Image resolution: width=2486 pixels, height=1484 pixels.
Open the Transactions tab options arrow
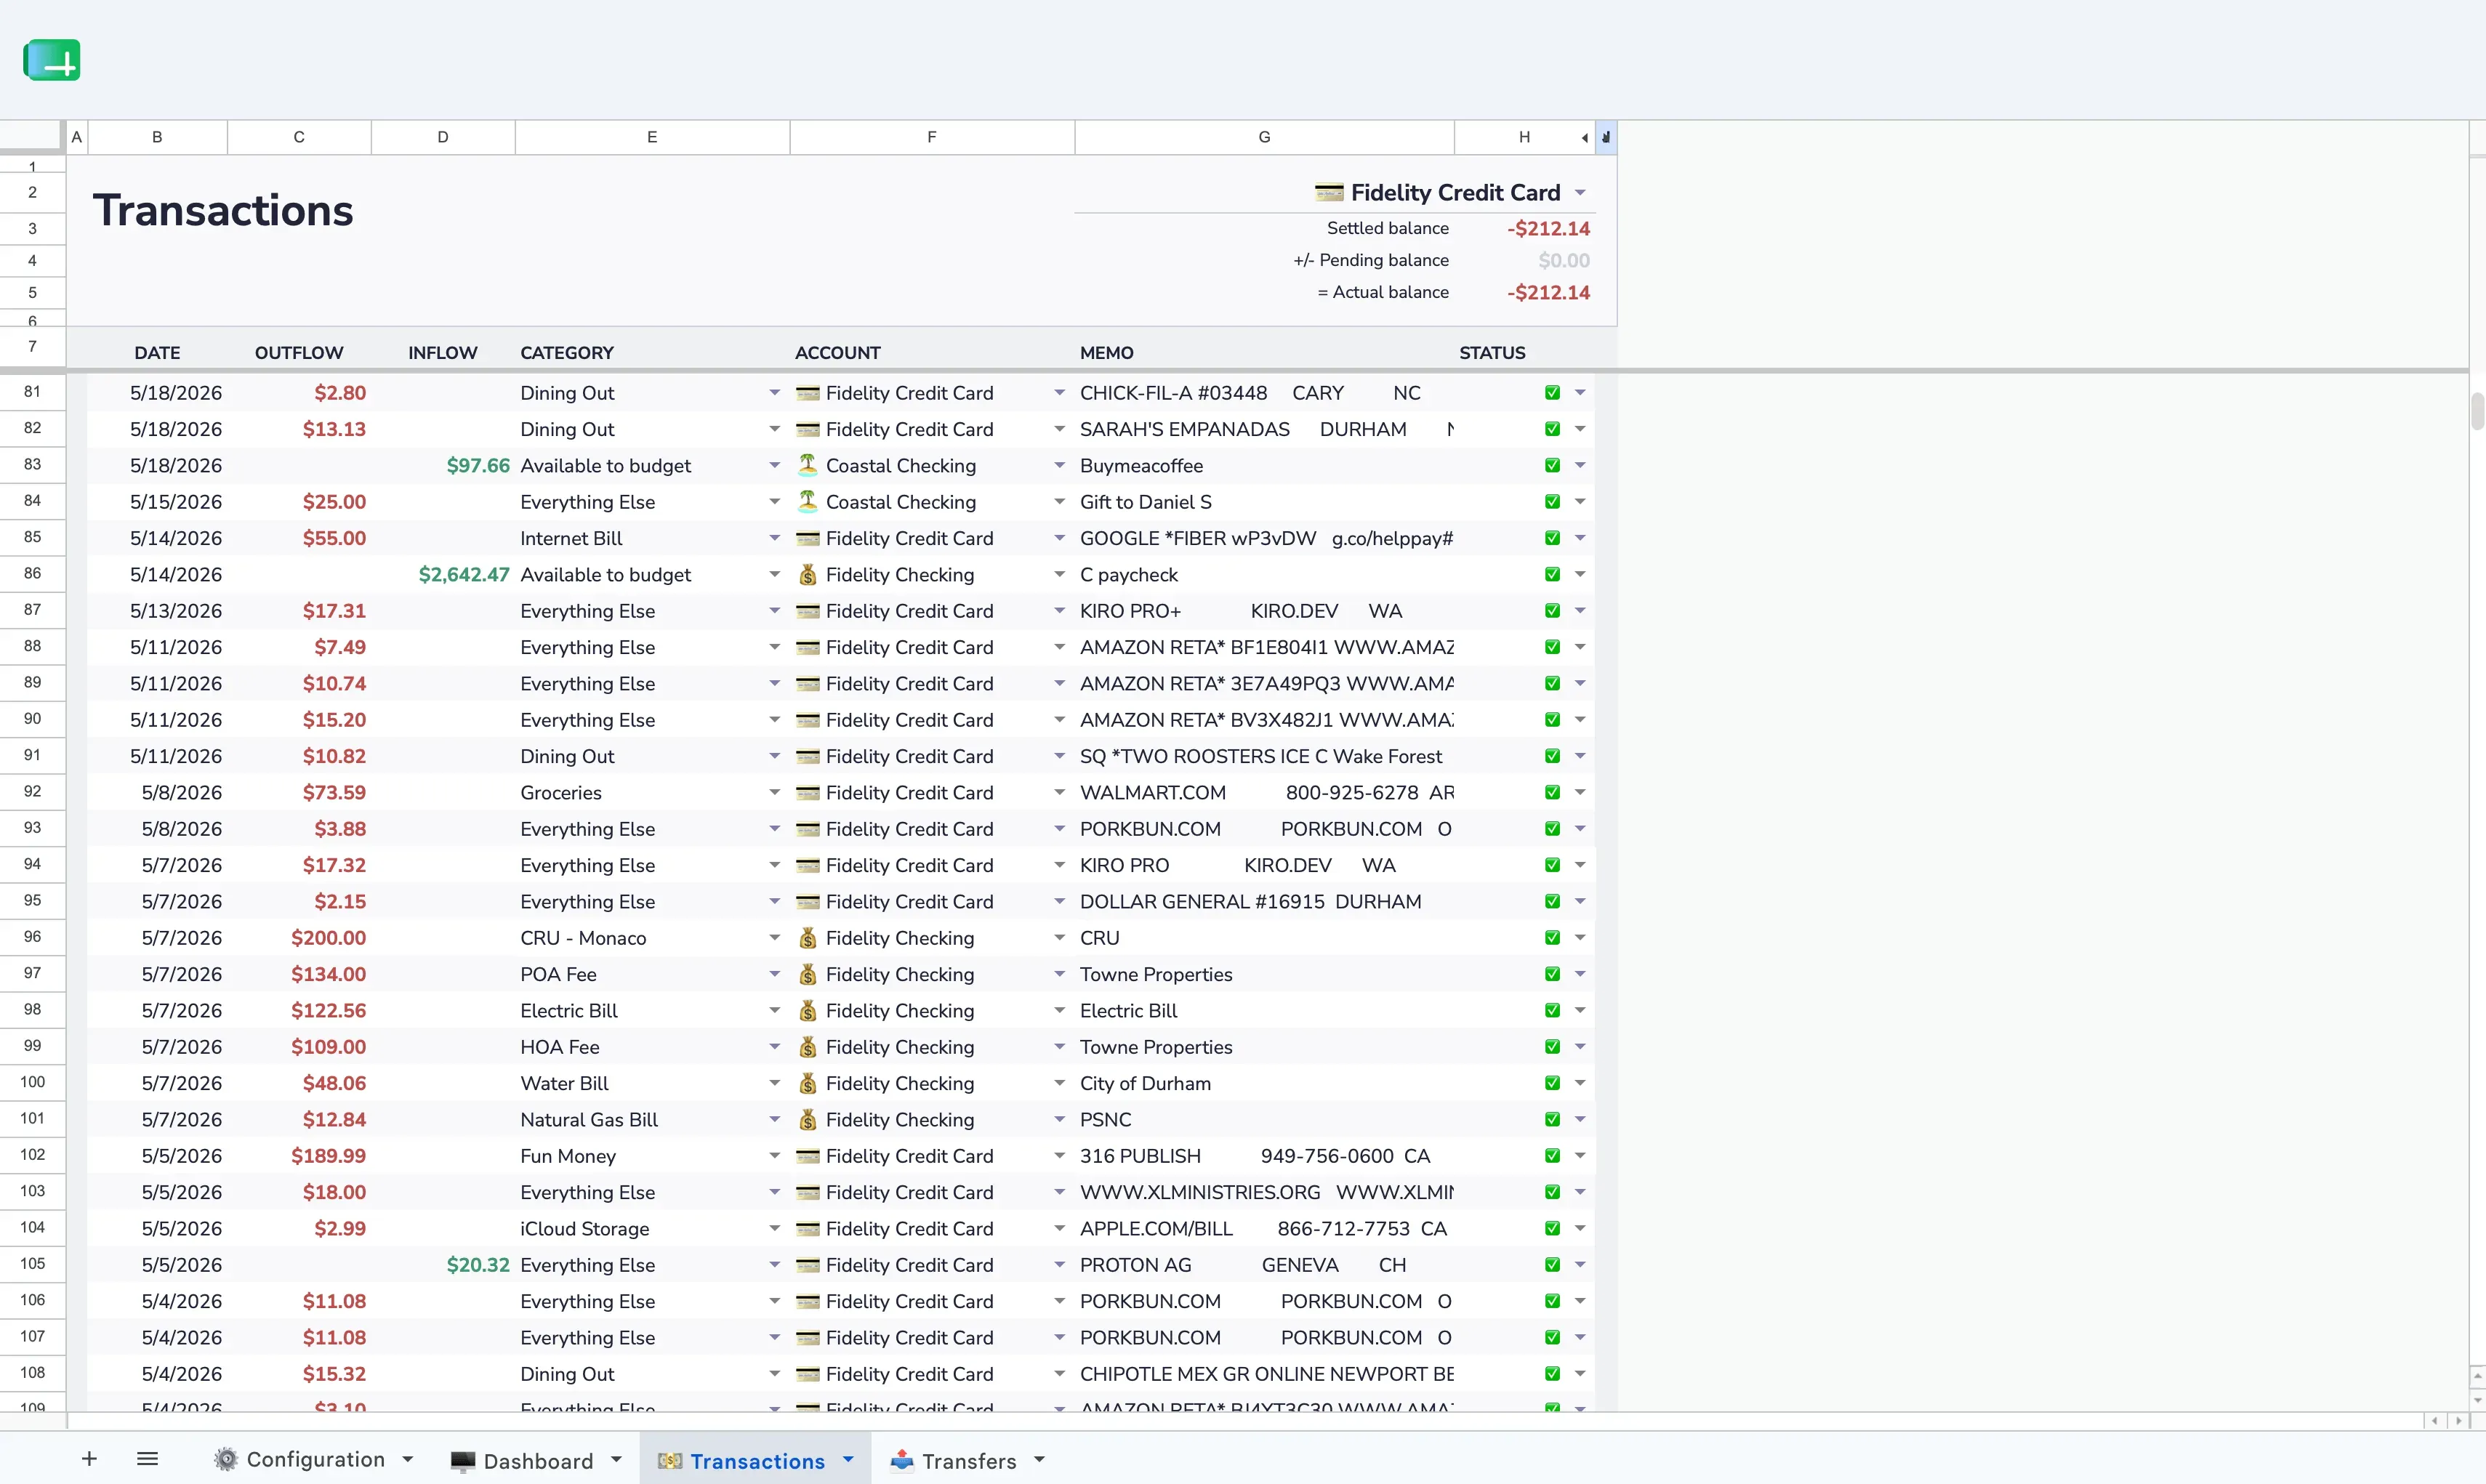coord(849,1460)
